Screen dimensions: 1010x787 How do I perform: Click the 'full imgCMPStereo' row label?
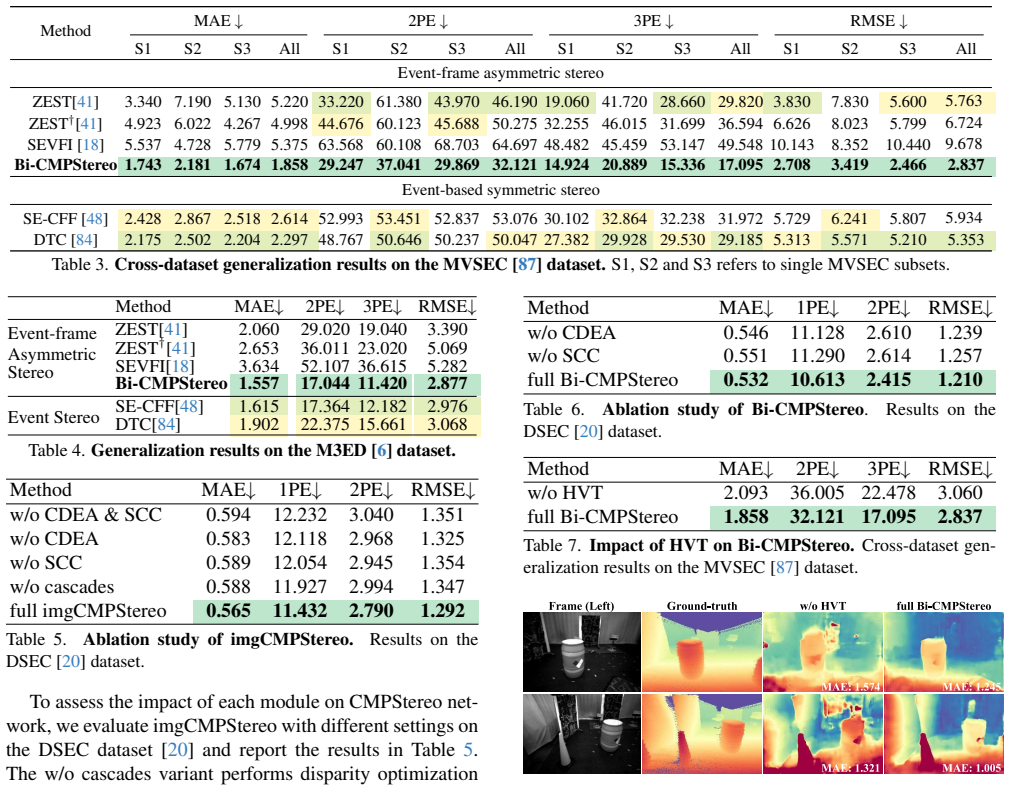coord(88,611)
